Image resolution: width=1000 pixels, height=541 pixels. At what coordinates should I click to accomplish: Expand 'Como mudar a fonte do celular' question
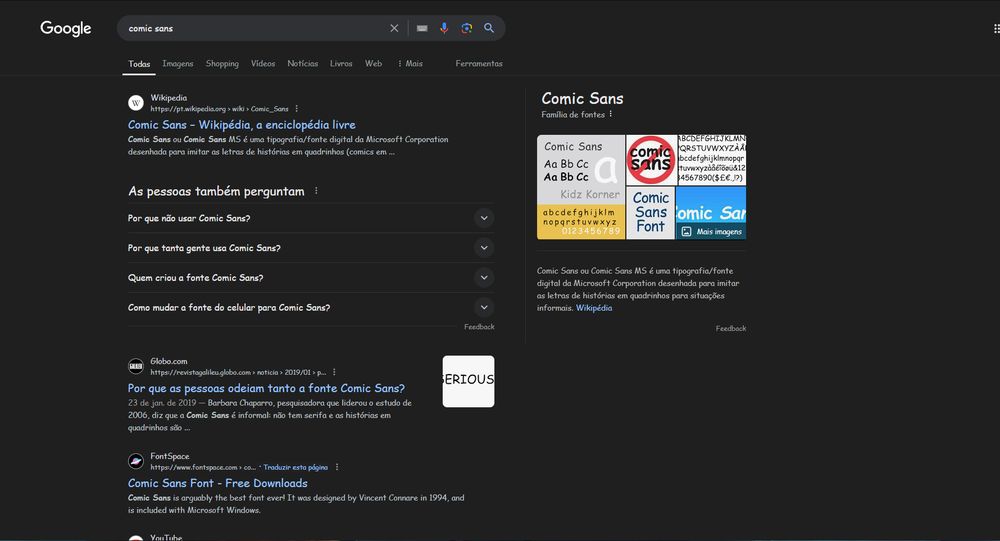(x=311, y=308)
